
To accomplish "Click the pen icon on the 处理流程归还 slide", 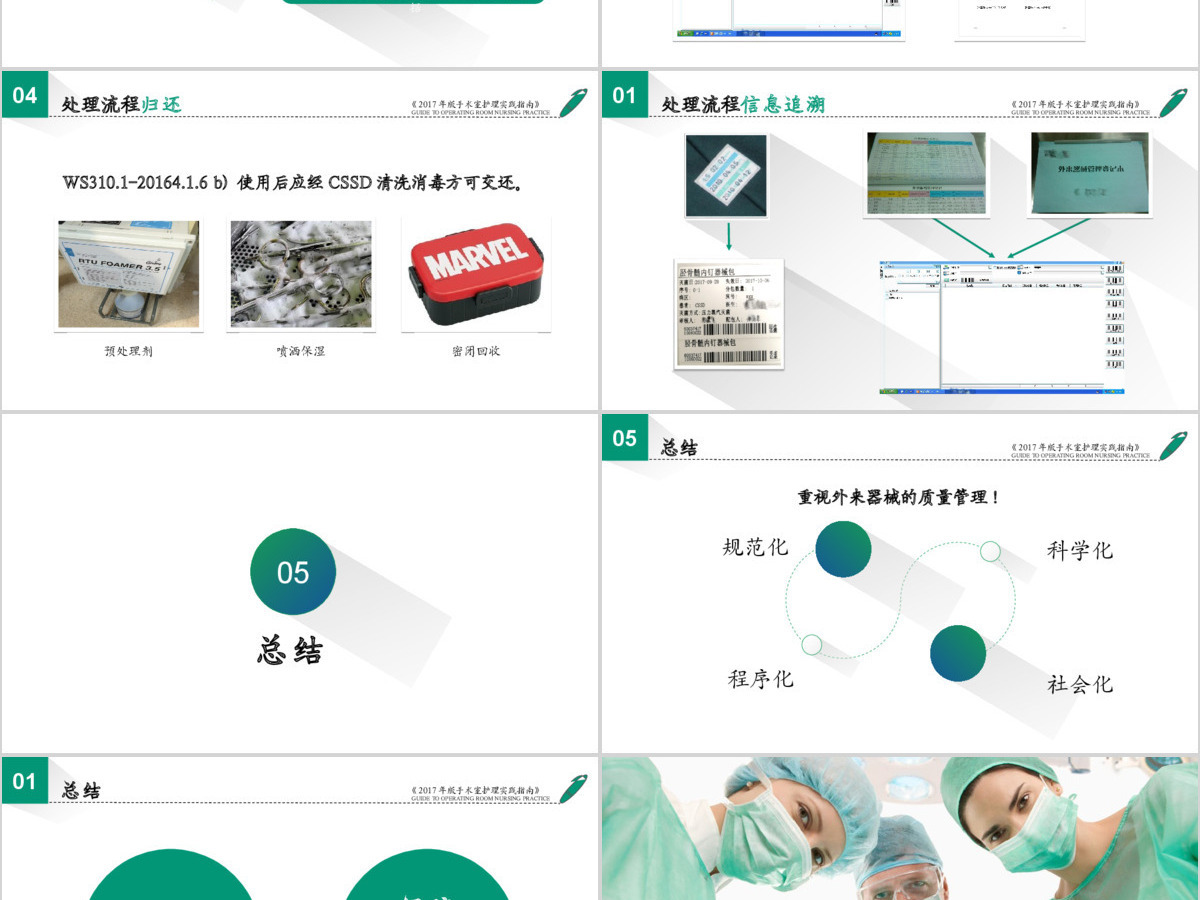I will click(573, 103).
